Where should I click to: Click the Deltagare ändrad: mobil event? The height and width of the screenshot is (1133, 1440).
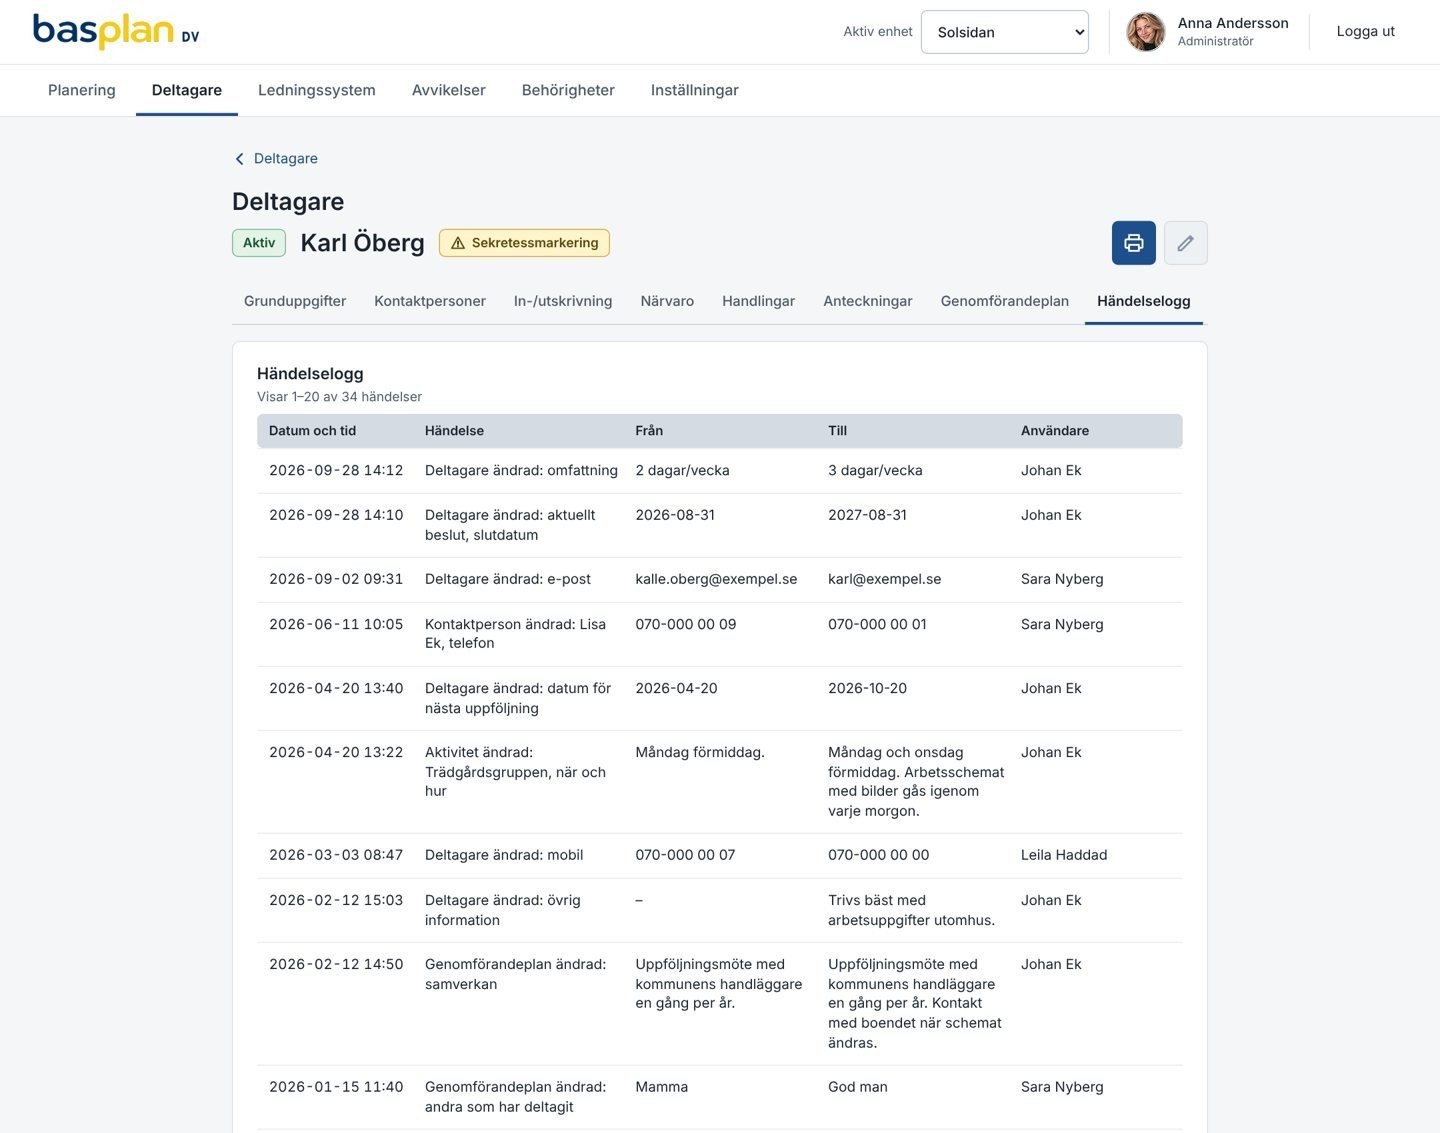tap(504, 856)
